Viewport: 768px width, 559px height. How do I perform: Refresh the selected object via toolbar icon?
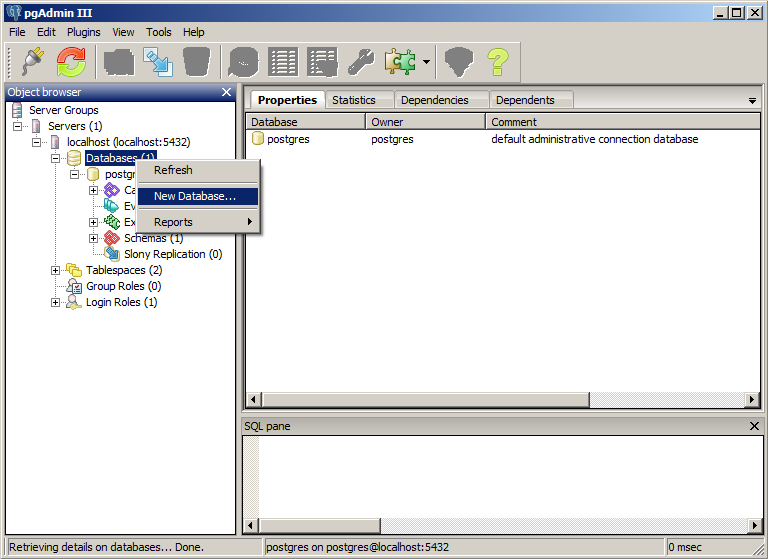coord(71,62)
